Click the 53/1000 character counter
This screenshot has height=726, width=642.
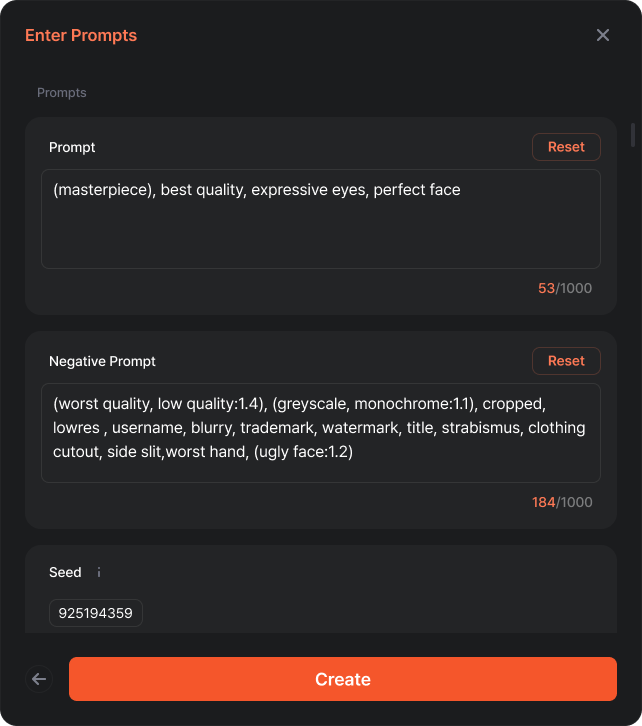pos(565,288)
